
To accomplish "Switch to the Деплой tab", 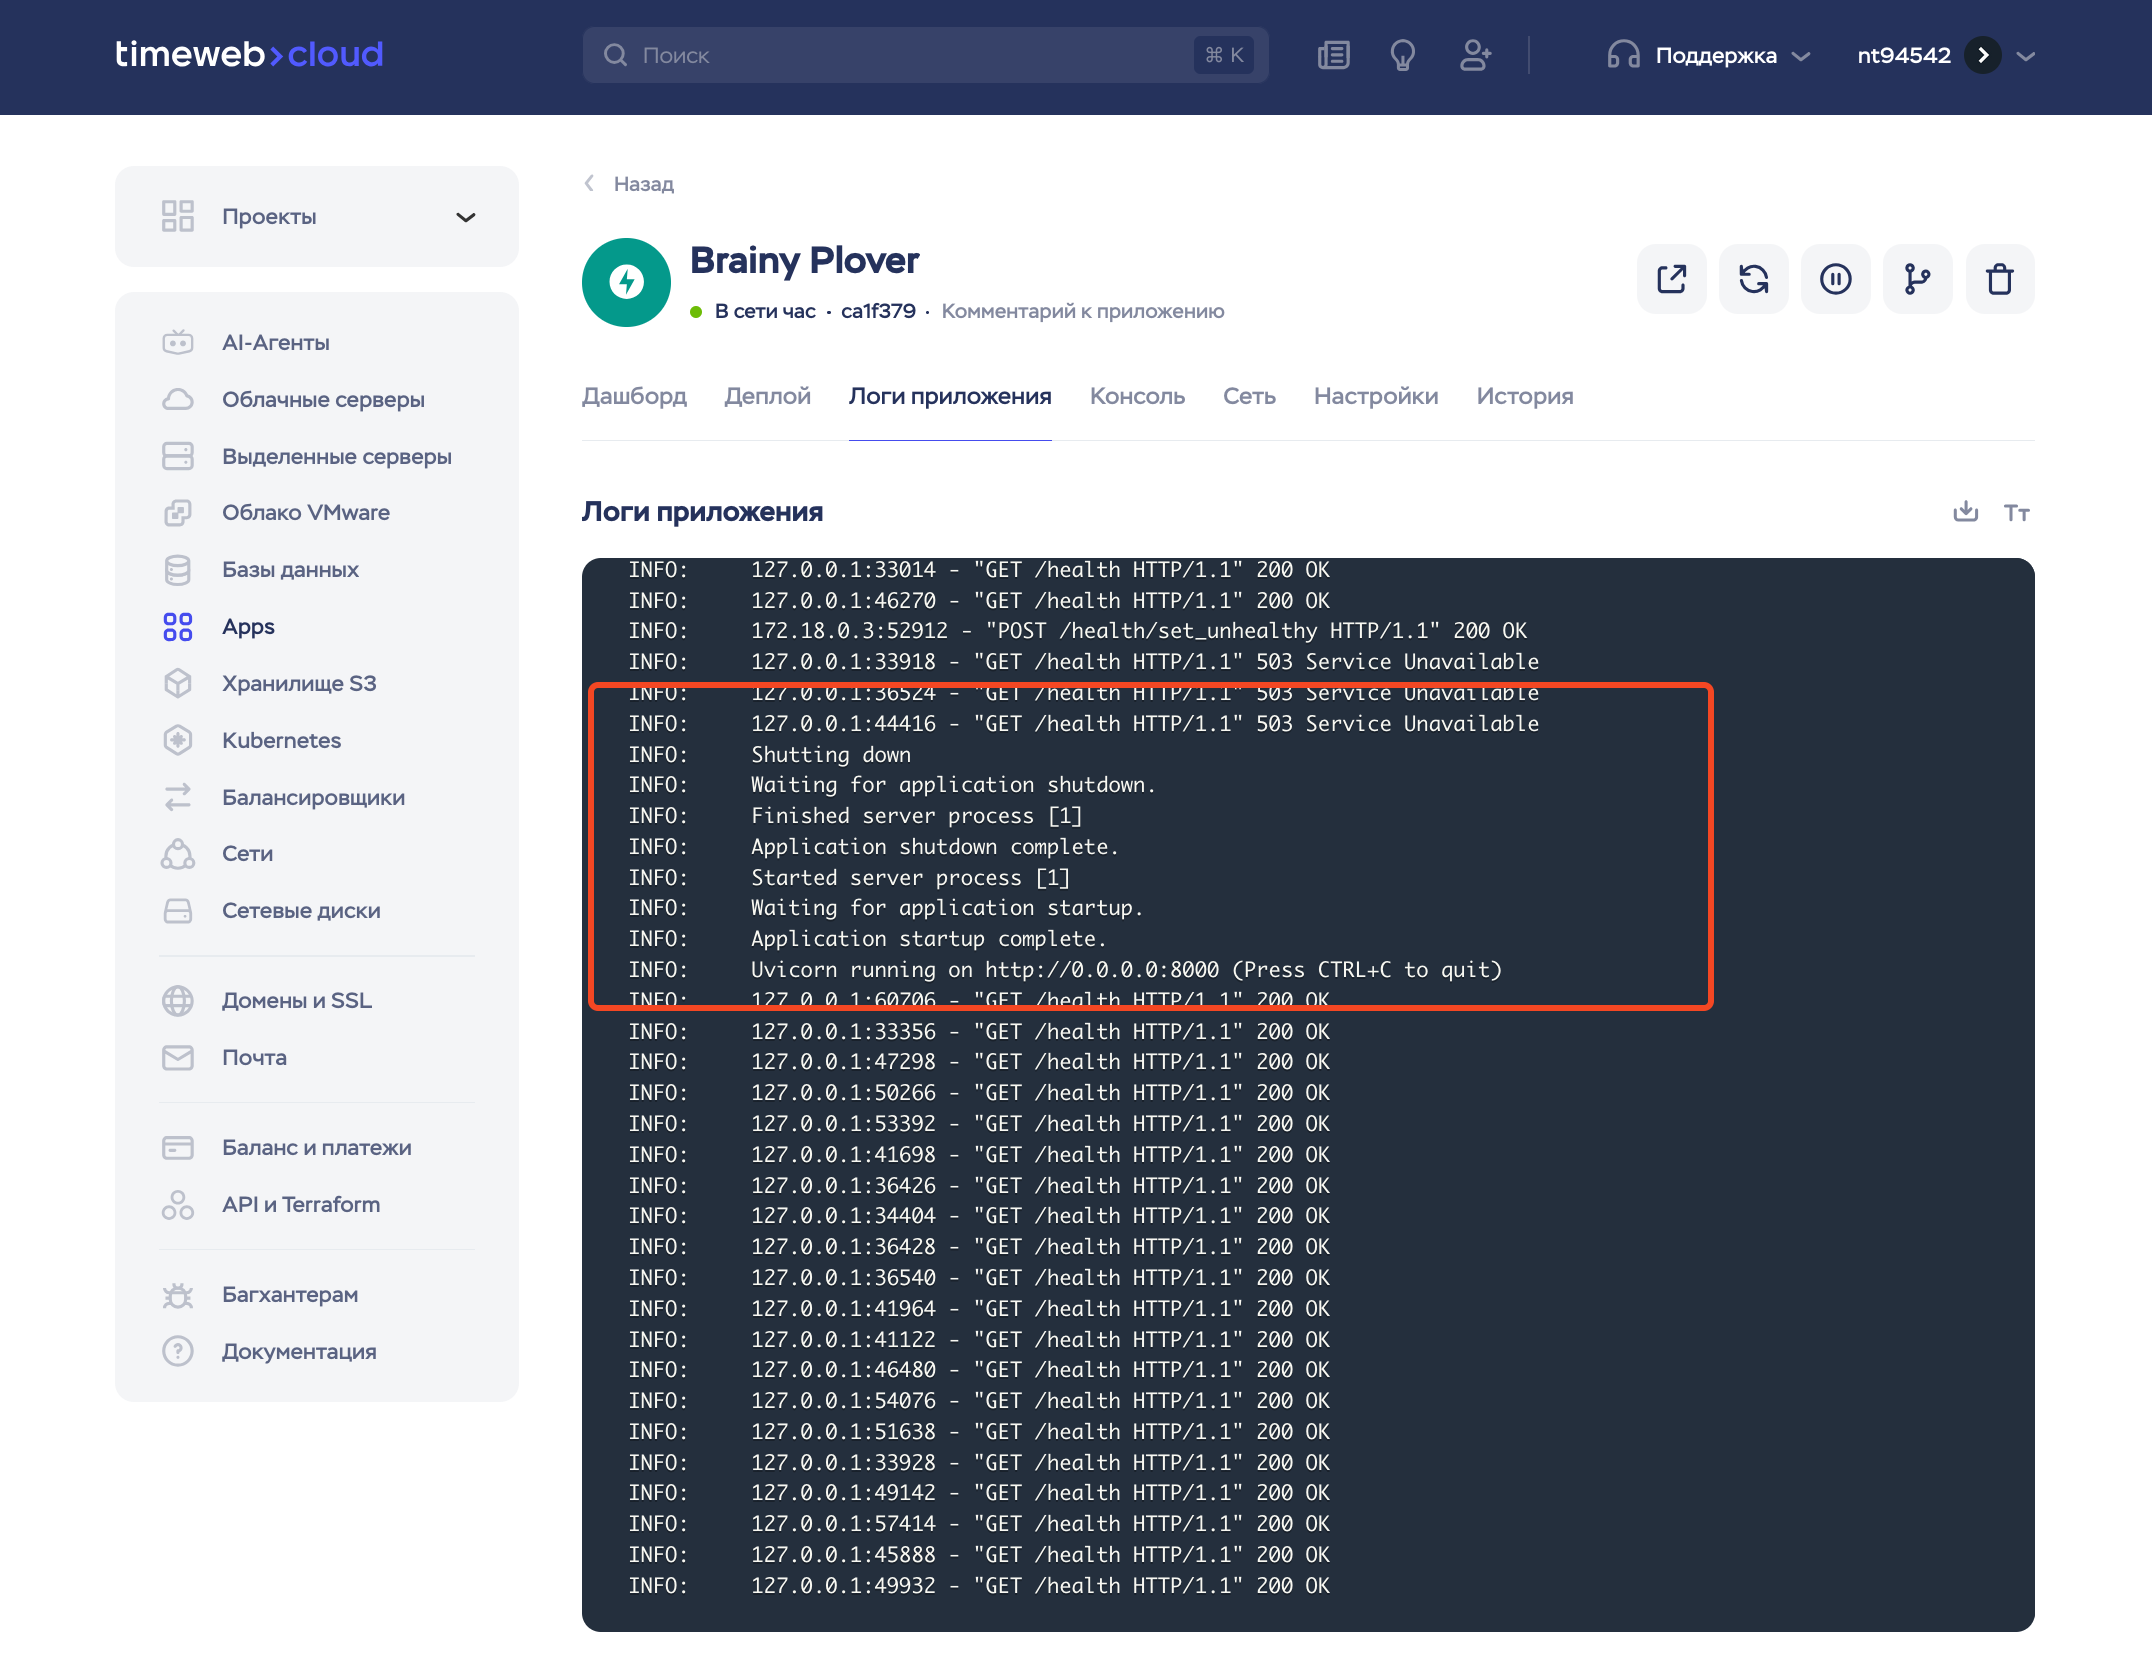I will point(767,396).
